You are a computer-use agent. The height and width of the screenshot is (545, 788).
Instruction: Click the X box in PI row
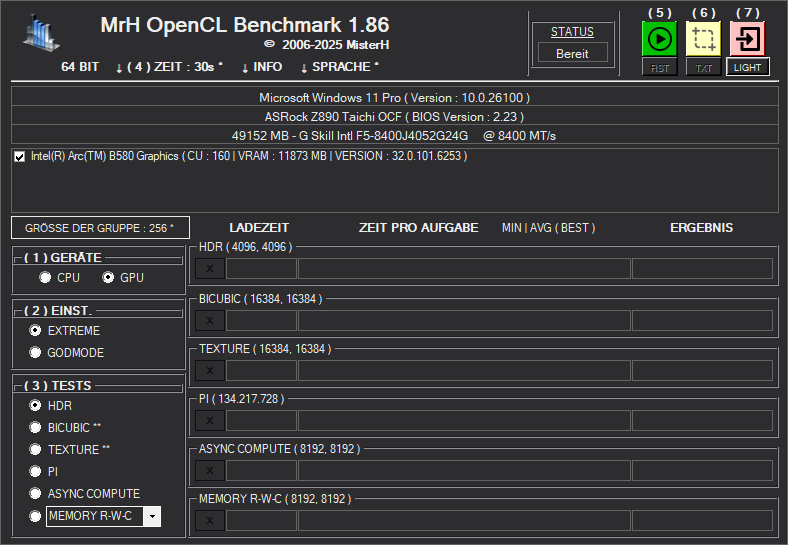[x=210, y=420]
